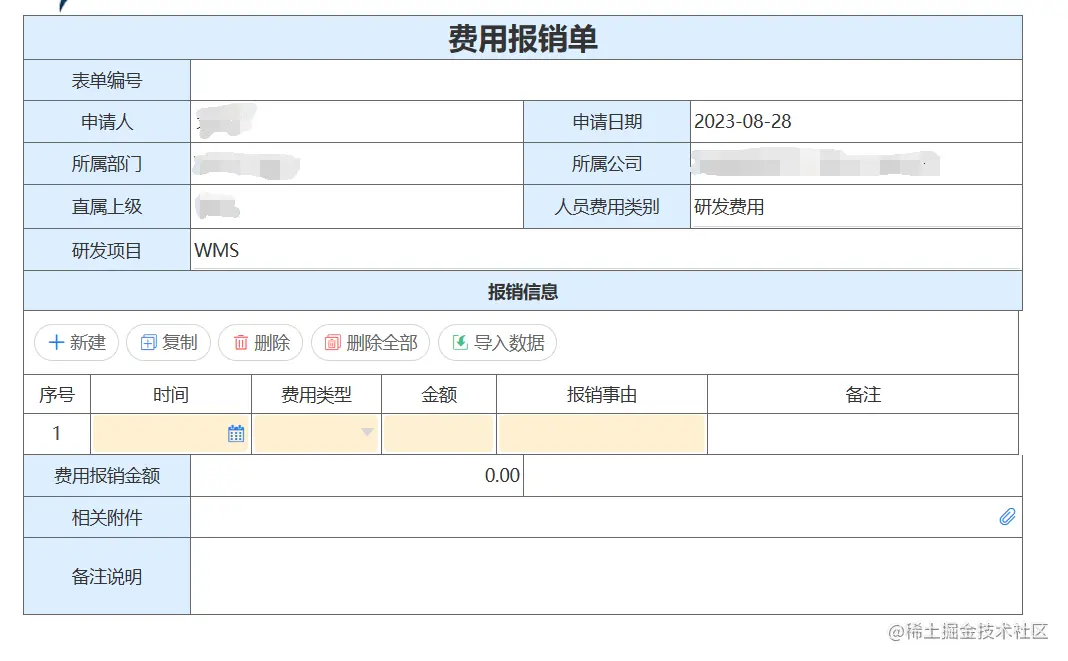This screenshot has height=661, width=1068.
Task: Click the 直属上级 label
Action: click(107, 206)
